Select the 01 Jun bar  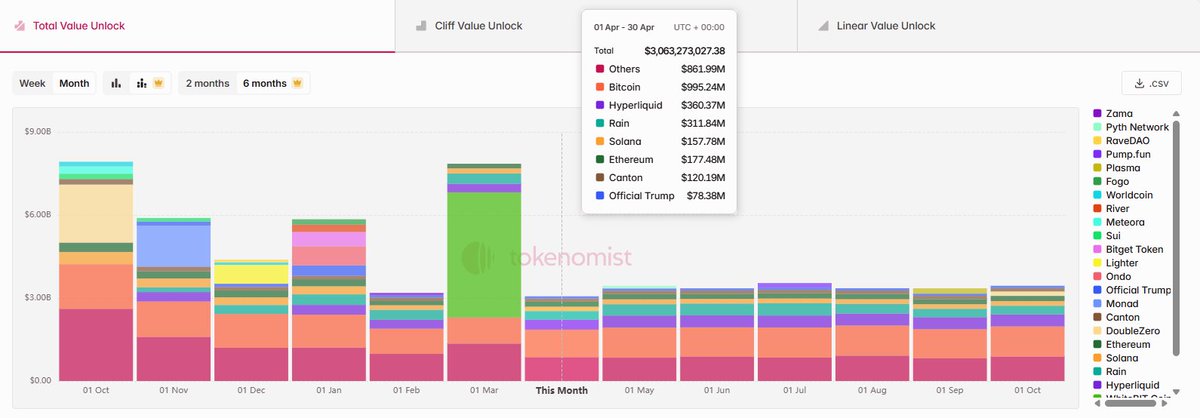717,335
